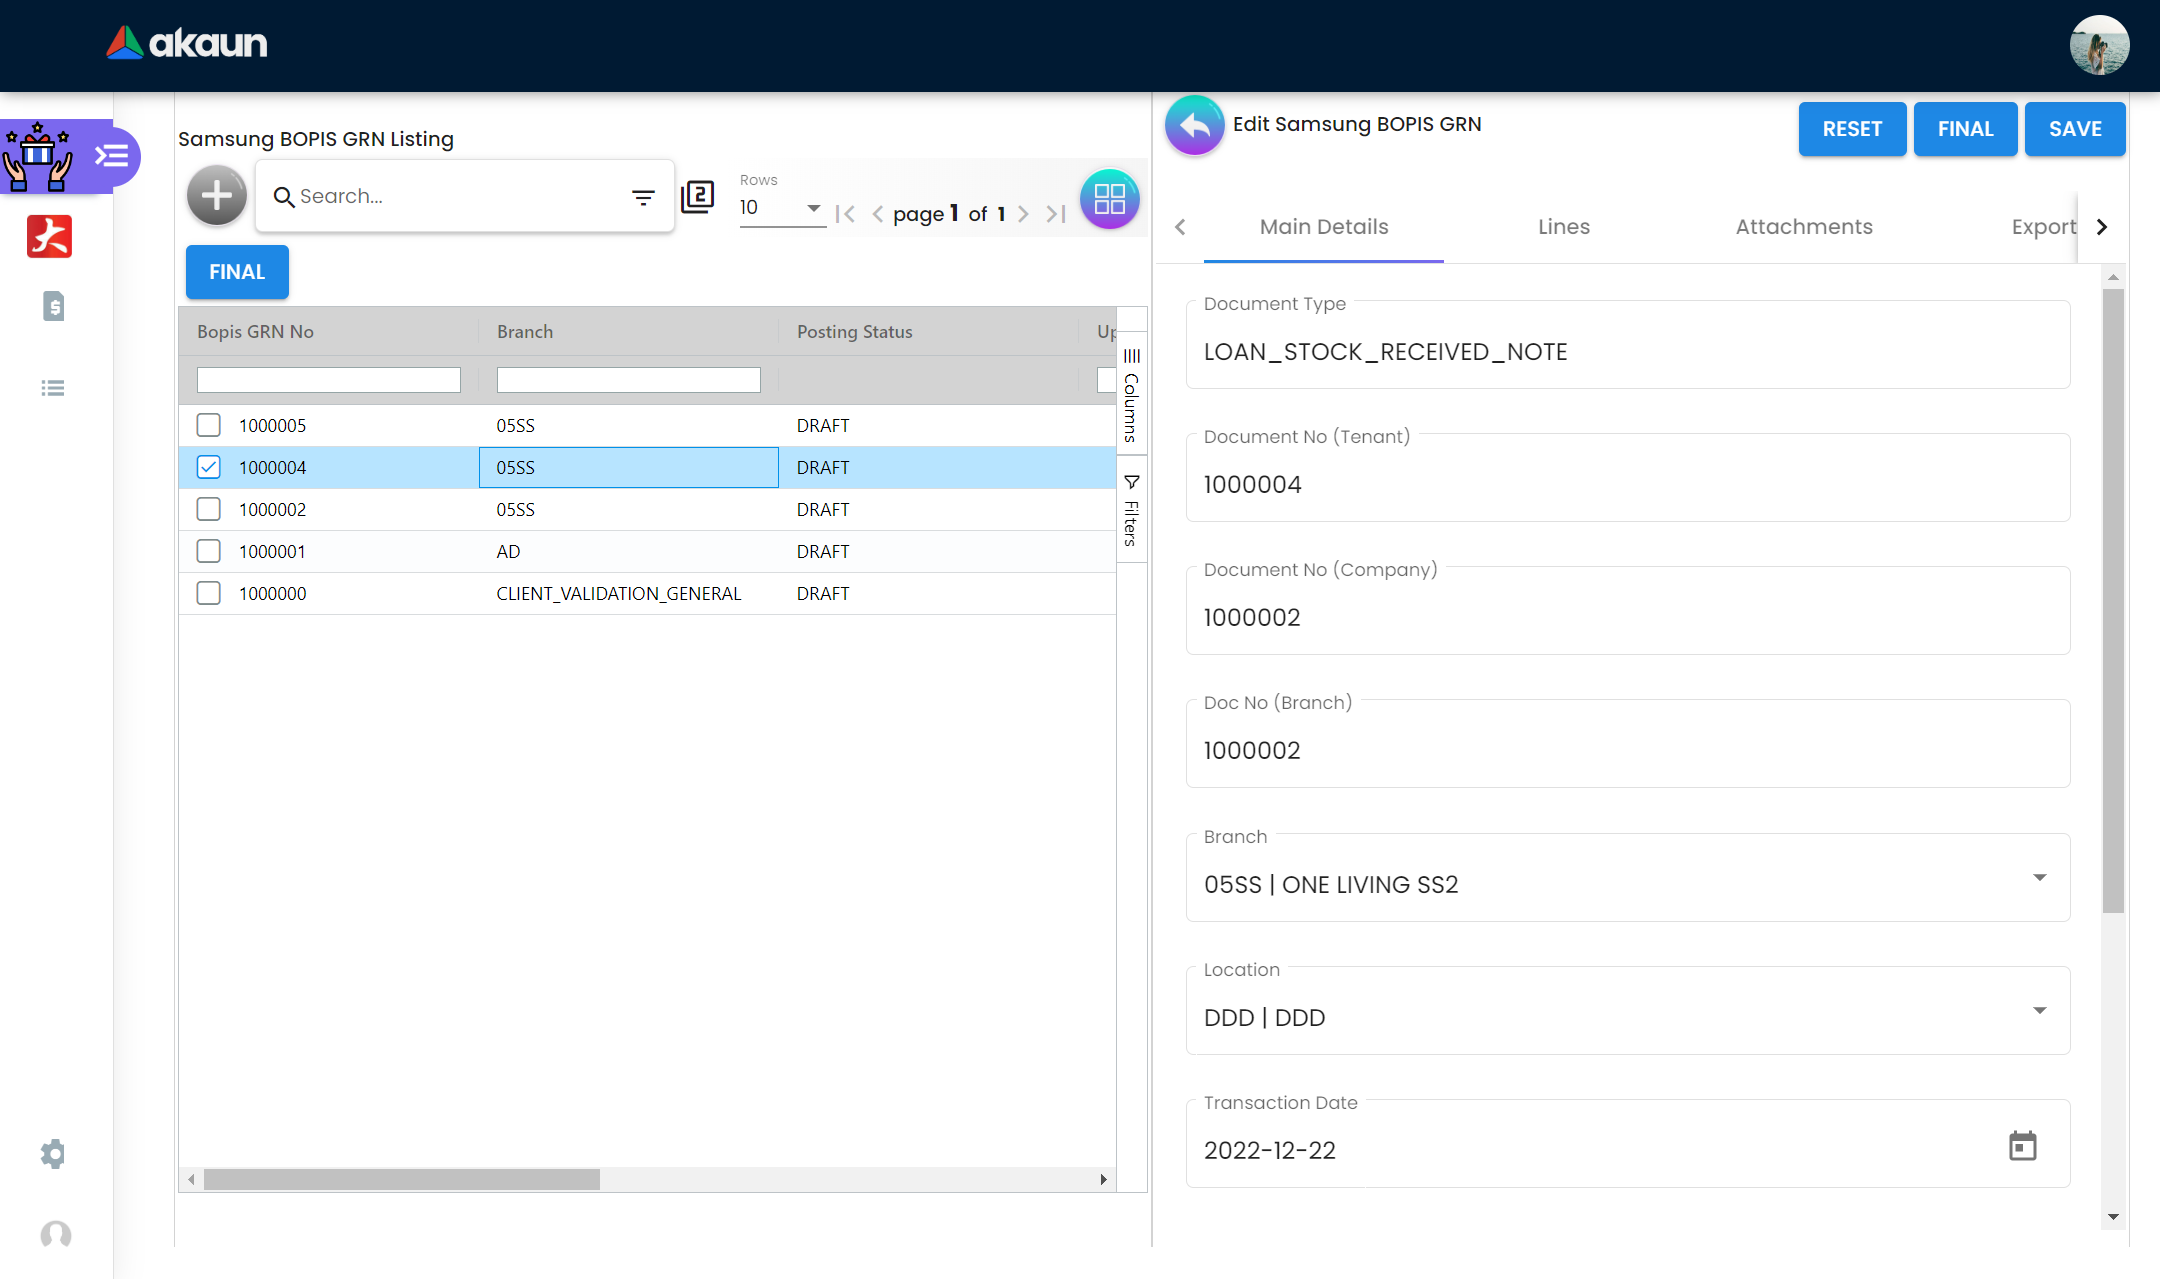Open the grid view toggle icon
This screenshot has height=1279, width=2160.
[1109, 199]
